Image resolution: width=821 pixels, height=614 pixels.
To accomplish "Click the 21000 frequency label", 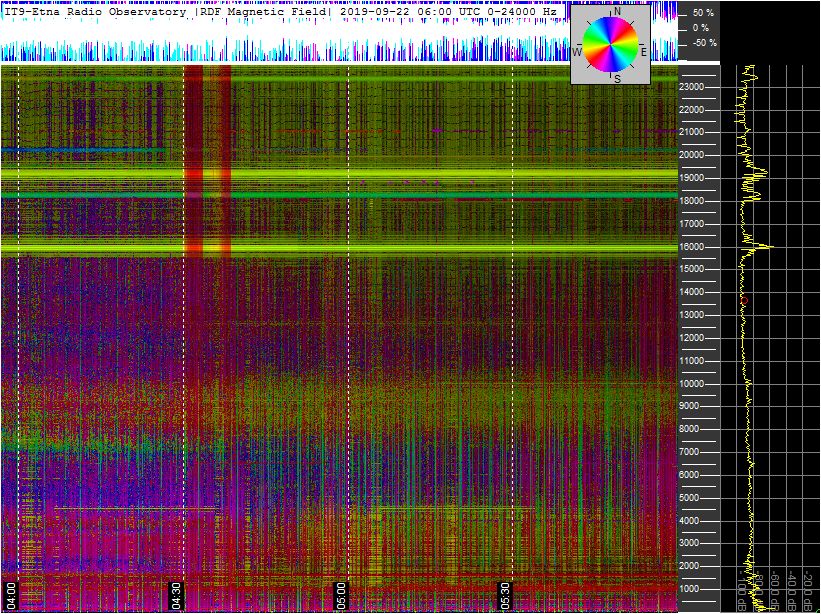I will pyautogui.click(x=692, y=132).
